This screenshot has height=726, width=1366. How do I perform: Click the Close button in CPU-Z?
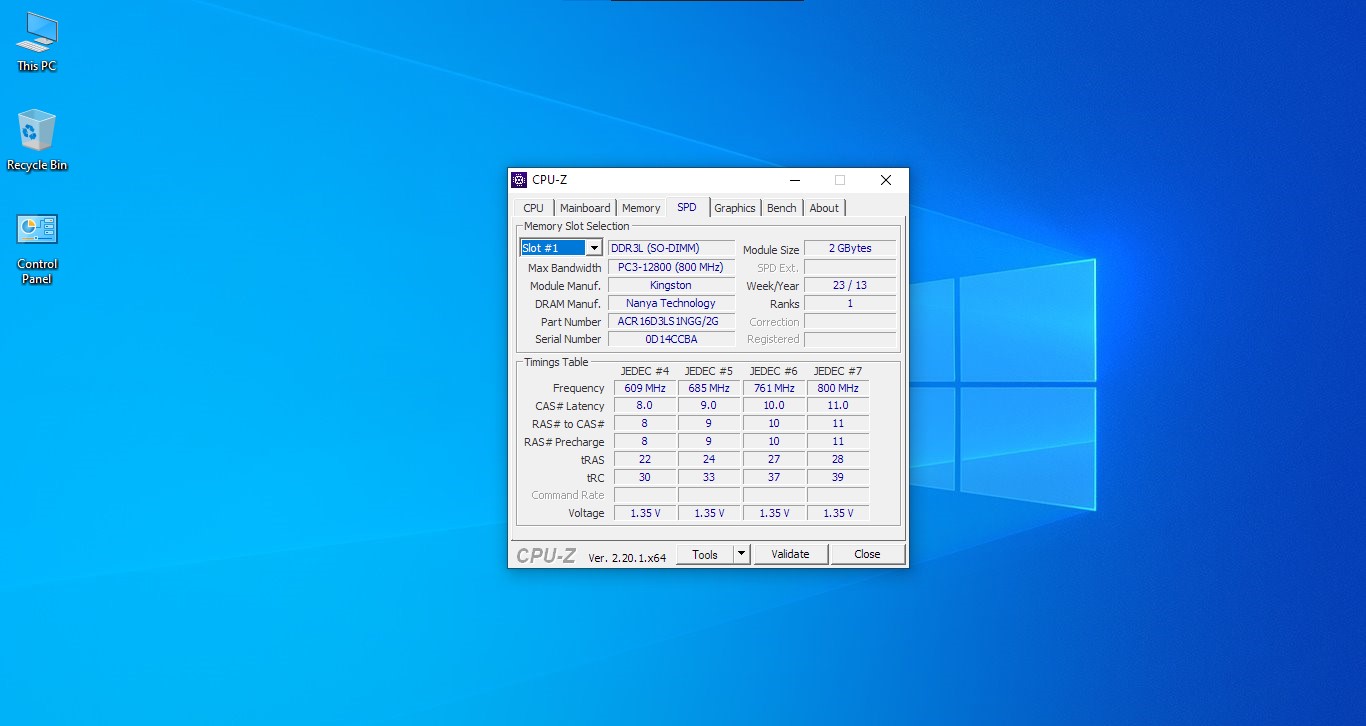[867, 554]
